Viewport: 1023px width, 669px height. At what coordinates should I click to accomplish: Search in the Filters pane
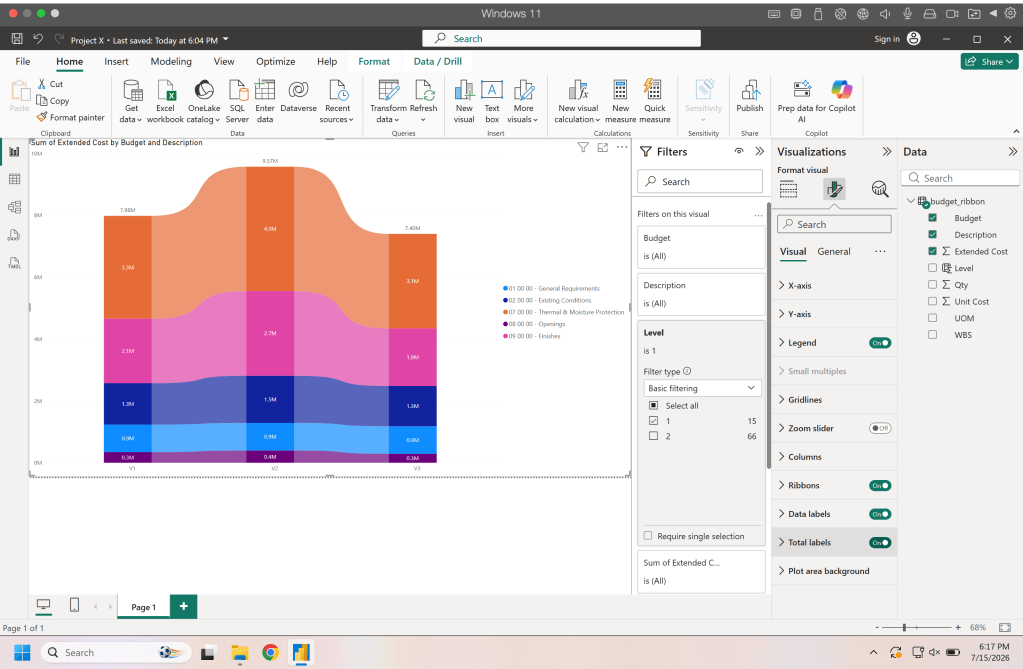point(700,181)
